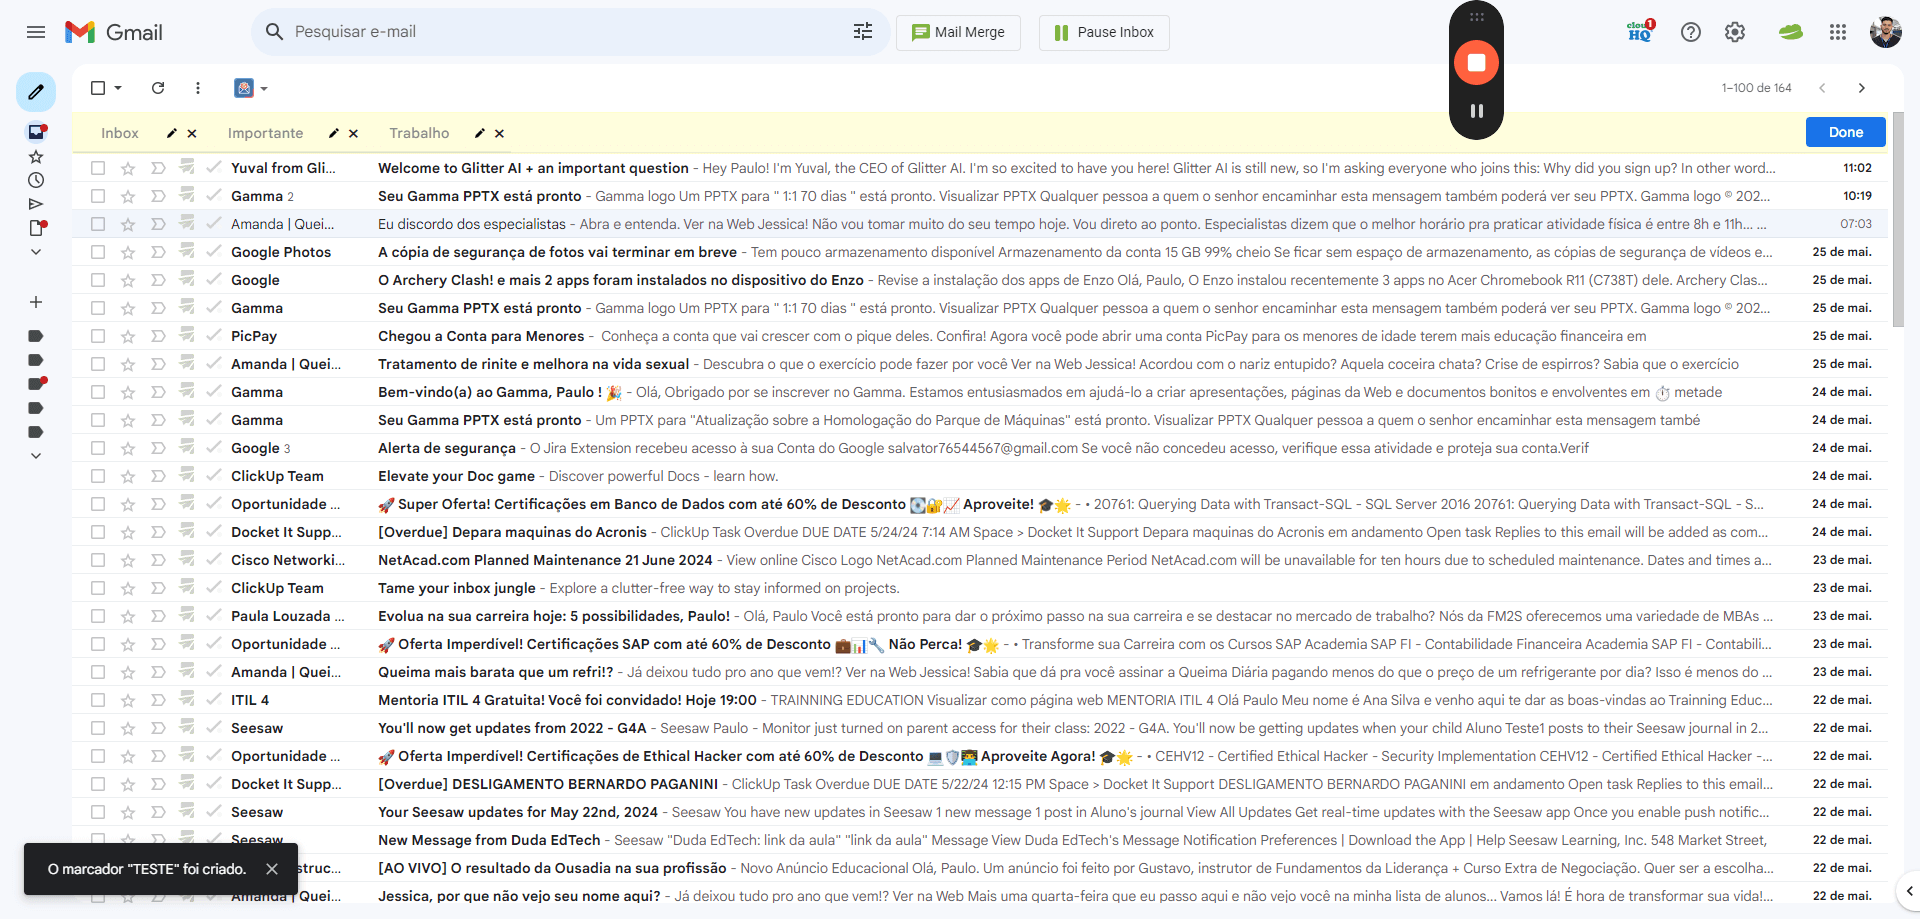Click the plus icon to create label
Screen dimensions: 1920x919
pos(36,302)
